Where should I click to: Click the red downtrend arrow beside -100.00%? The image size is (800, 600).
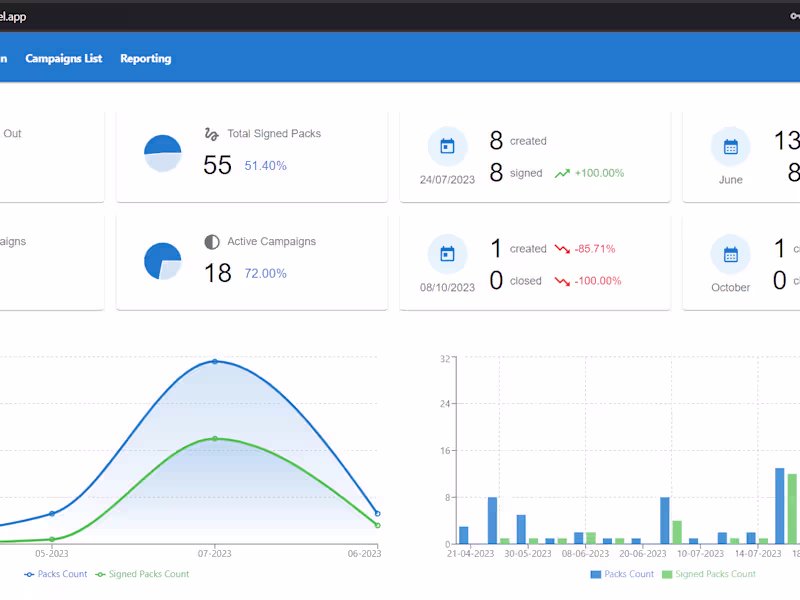point(562,281)
